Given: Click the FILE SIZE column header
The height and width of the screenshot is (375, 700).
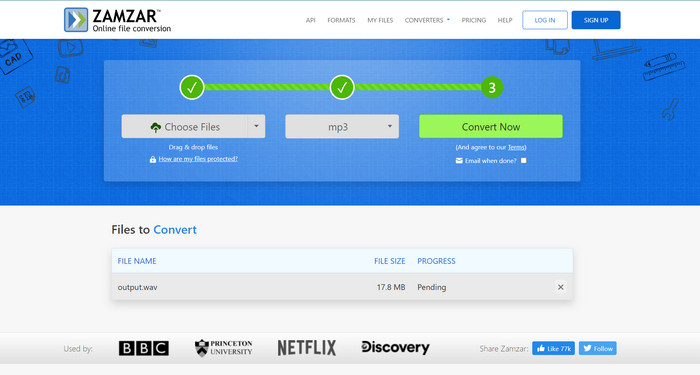Looking at the screenshot, I should point(389,261).
